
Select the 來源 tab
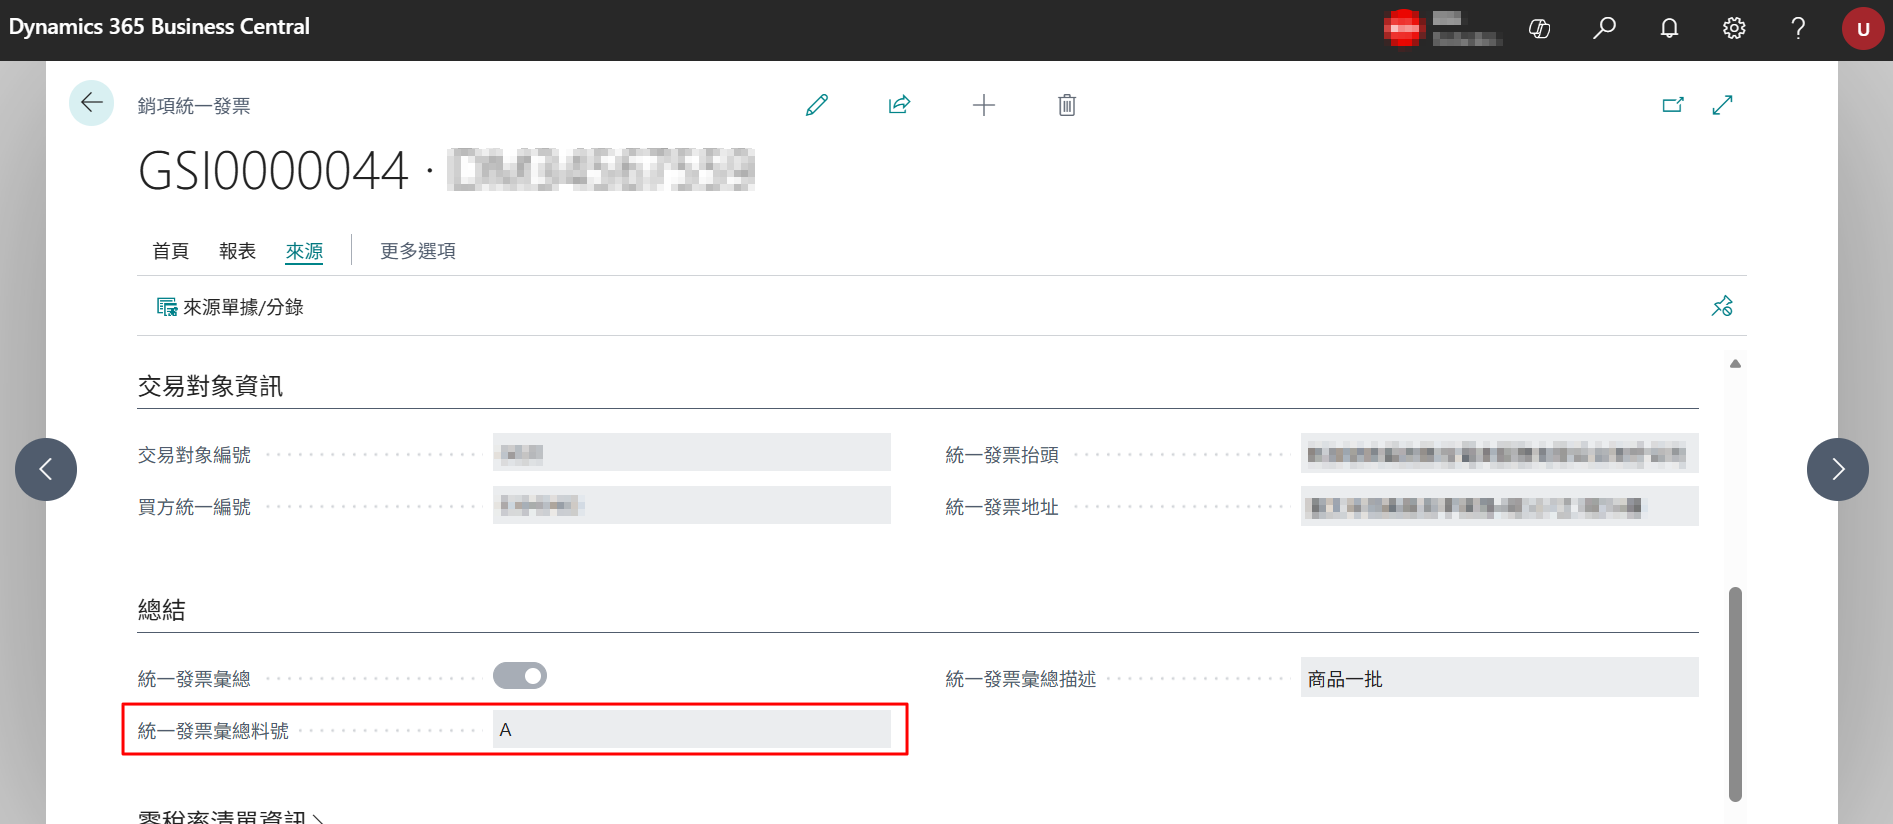(304, 251)
